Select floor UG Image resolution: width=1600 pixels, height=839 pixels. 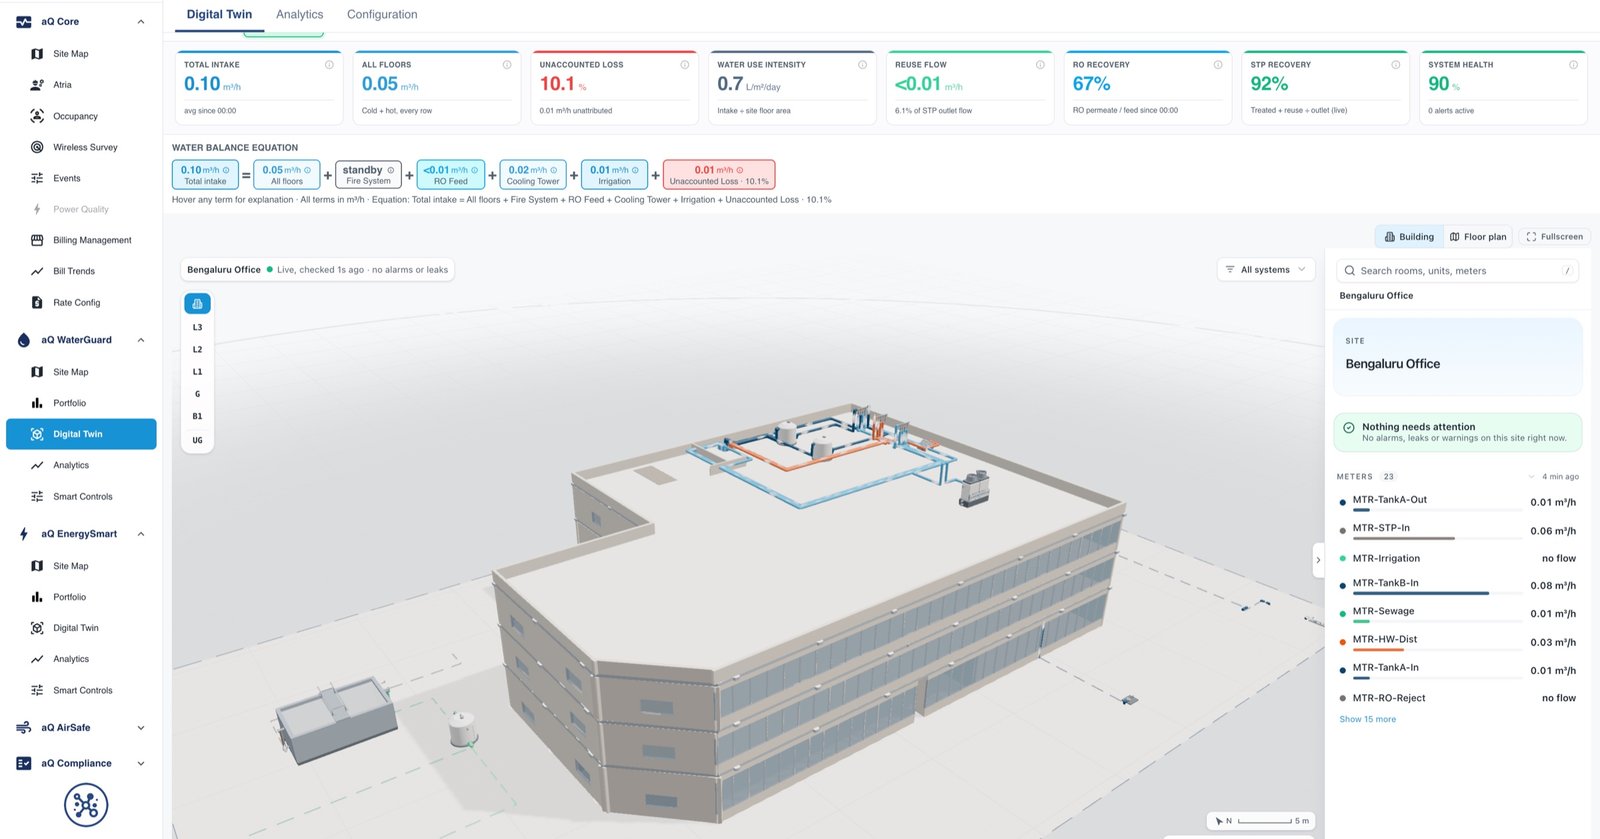[197, 440]
